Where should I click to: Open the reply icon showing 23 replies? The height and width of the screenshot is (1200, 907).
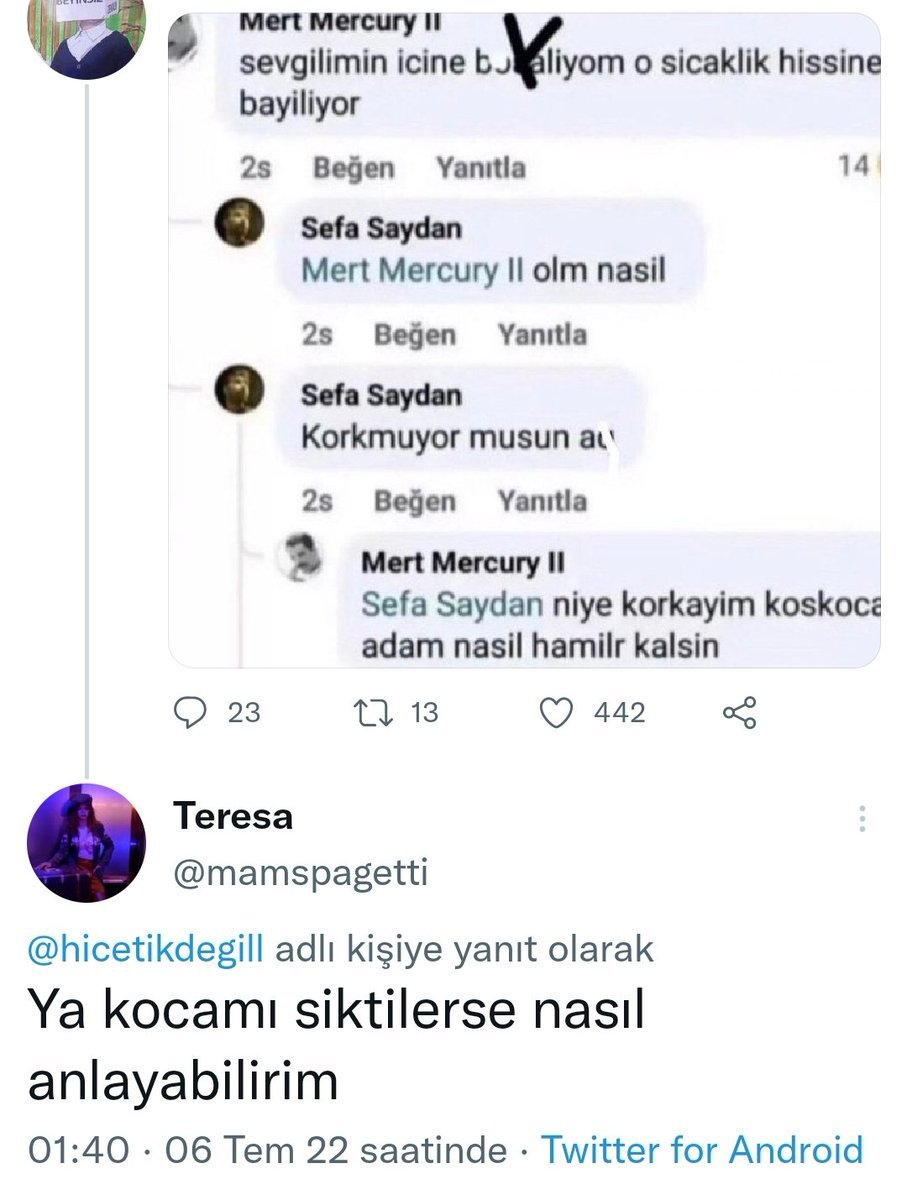point(190,712)
